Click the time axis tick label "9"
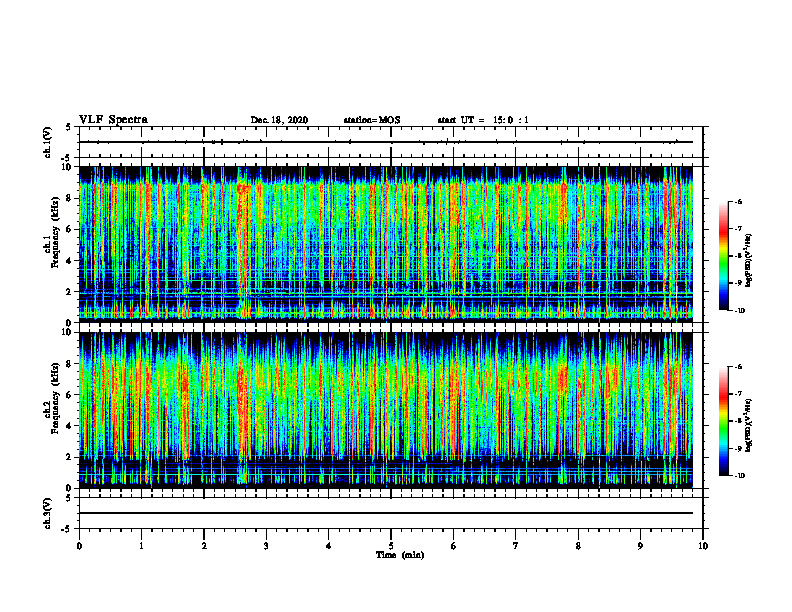 point(640,546)
